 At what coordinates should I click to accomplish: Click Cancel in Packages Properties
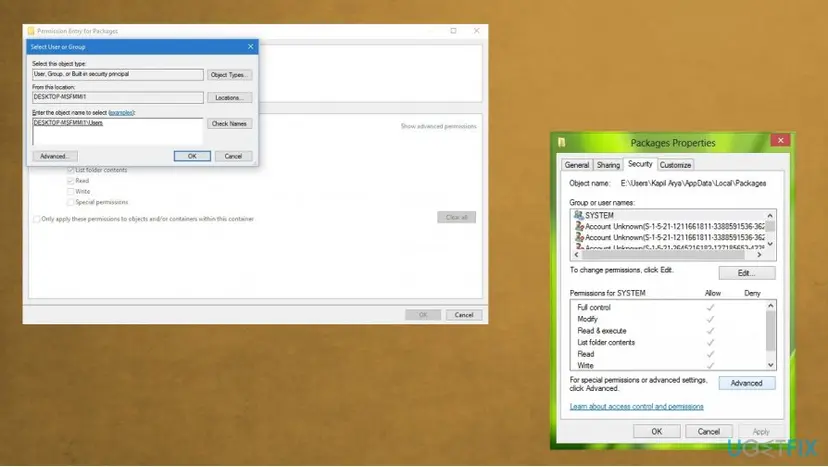(709, 432)
